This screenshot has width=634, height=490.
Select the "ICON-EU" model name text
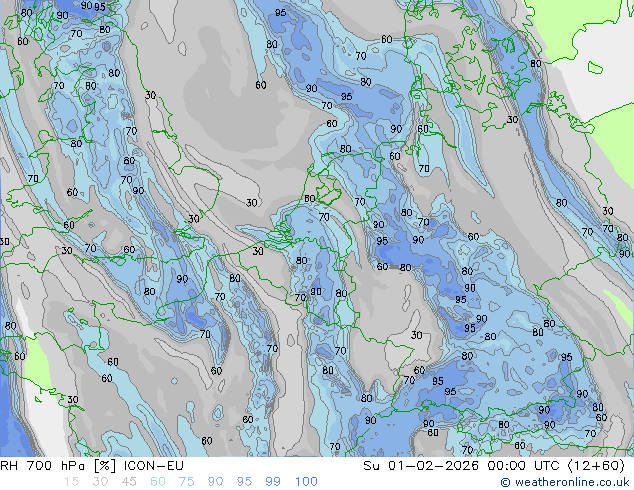pyautogui.click(x=154, y=466)
